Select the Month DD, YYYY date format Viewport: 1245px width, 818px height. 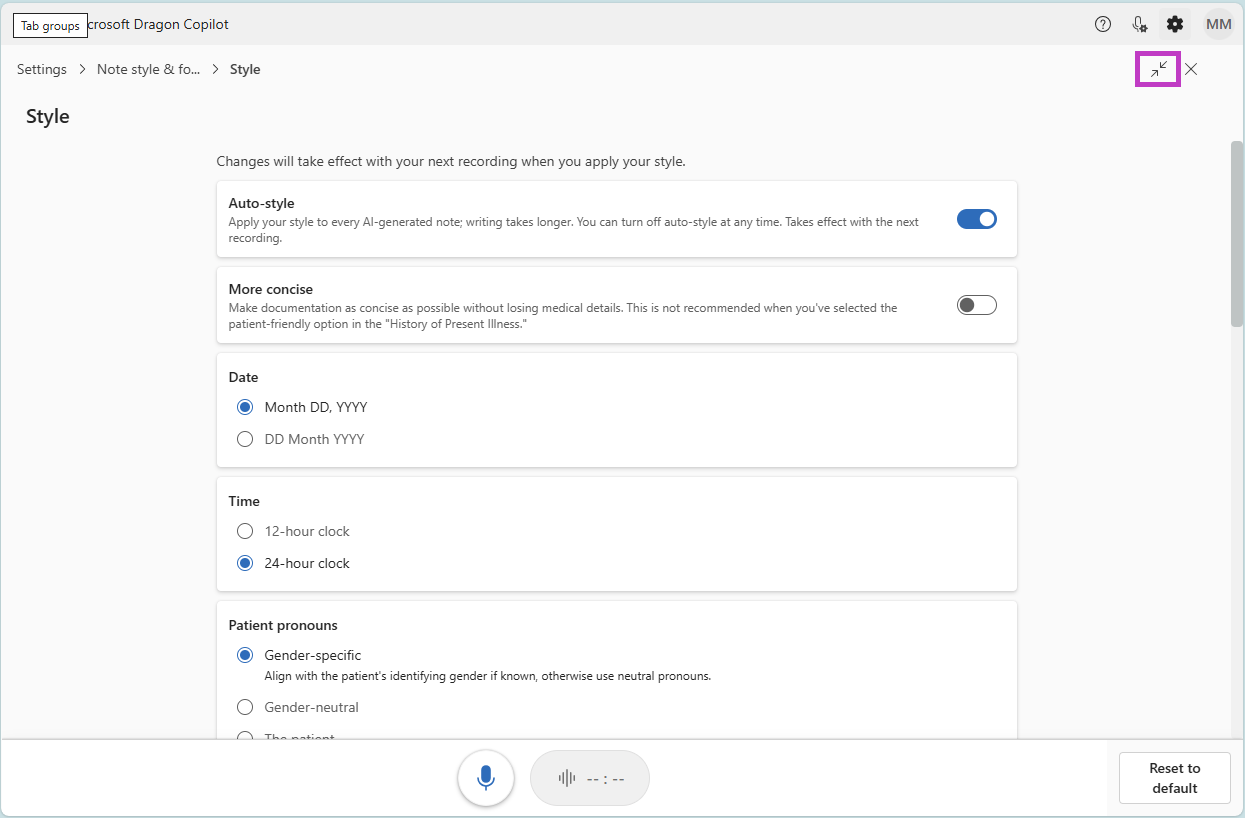(245, 407)
